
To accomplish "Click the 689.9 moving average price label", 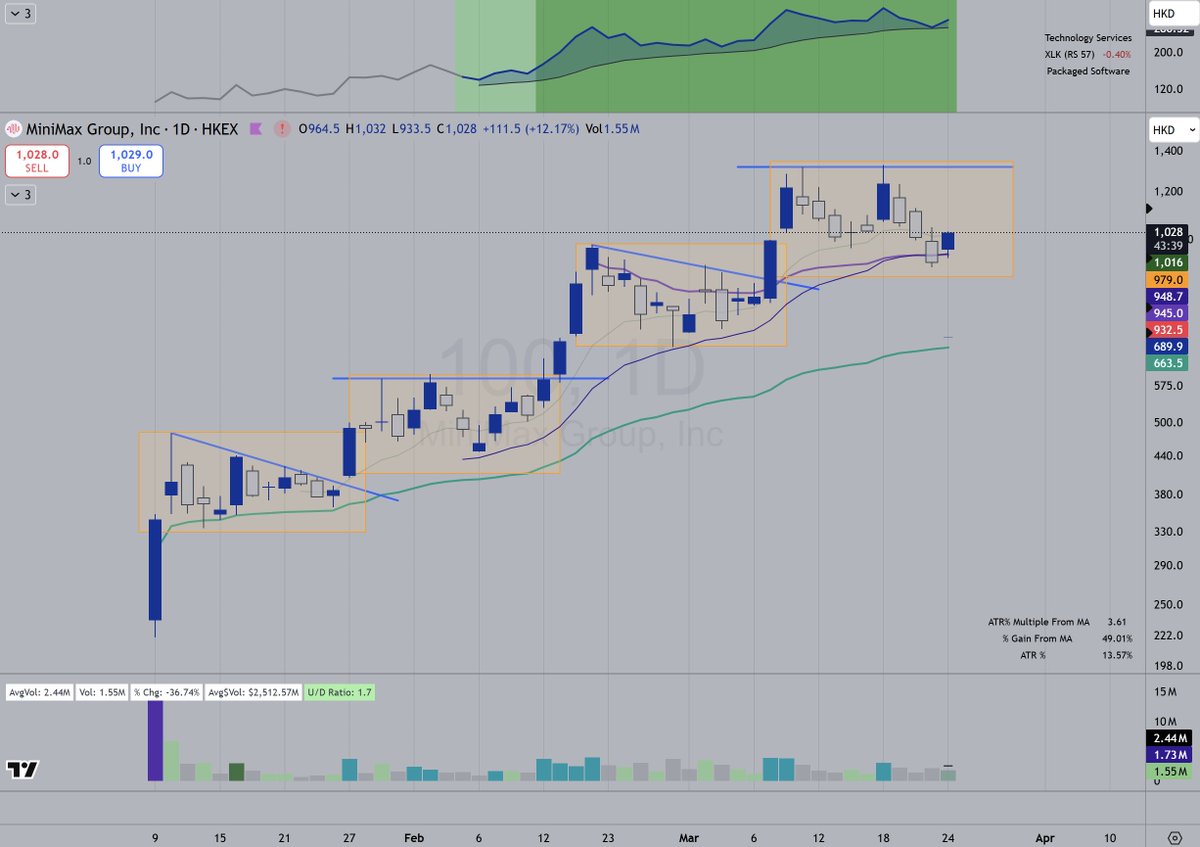I will click(1166, 346).
